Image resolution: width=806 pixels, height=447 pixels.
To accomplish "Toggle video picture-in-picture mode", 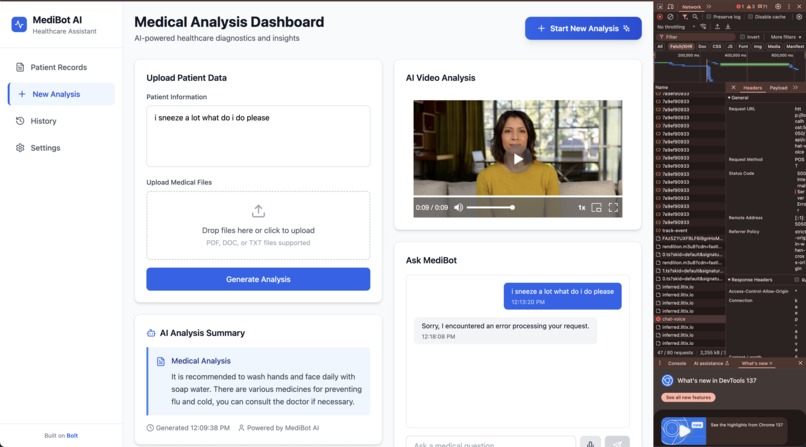I will [x=596, y=208].
